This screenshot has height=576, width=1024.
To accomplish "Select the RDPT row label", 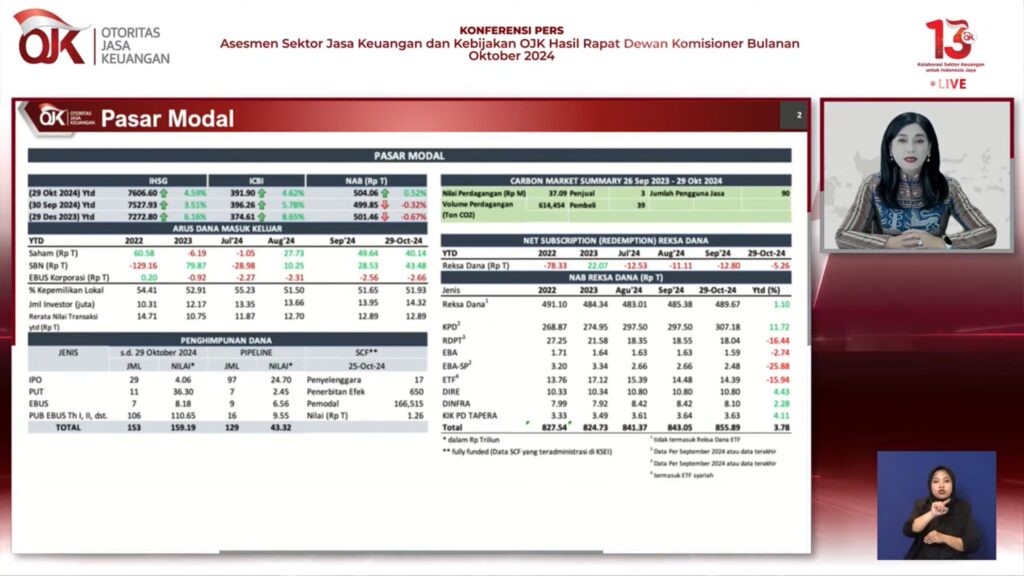I will point(454,340).
